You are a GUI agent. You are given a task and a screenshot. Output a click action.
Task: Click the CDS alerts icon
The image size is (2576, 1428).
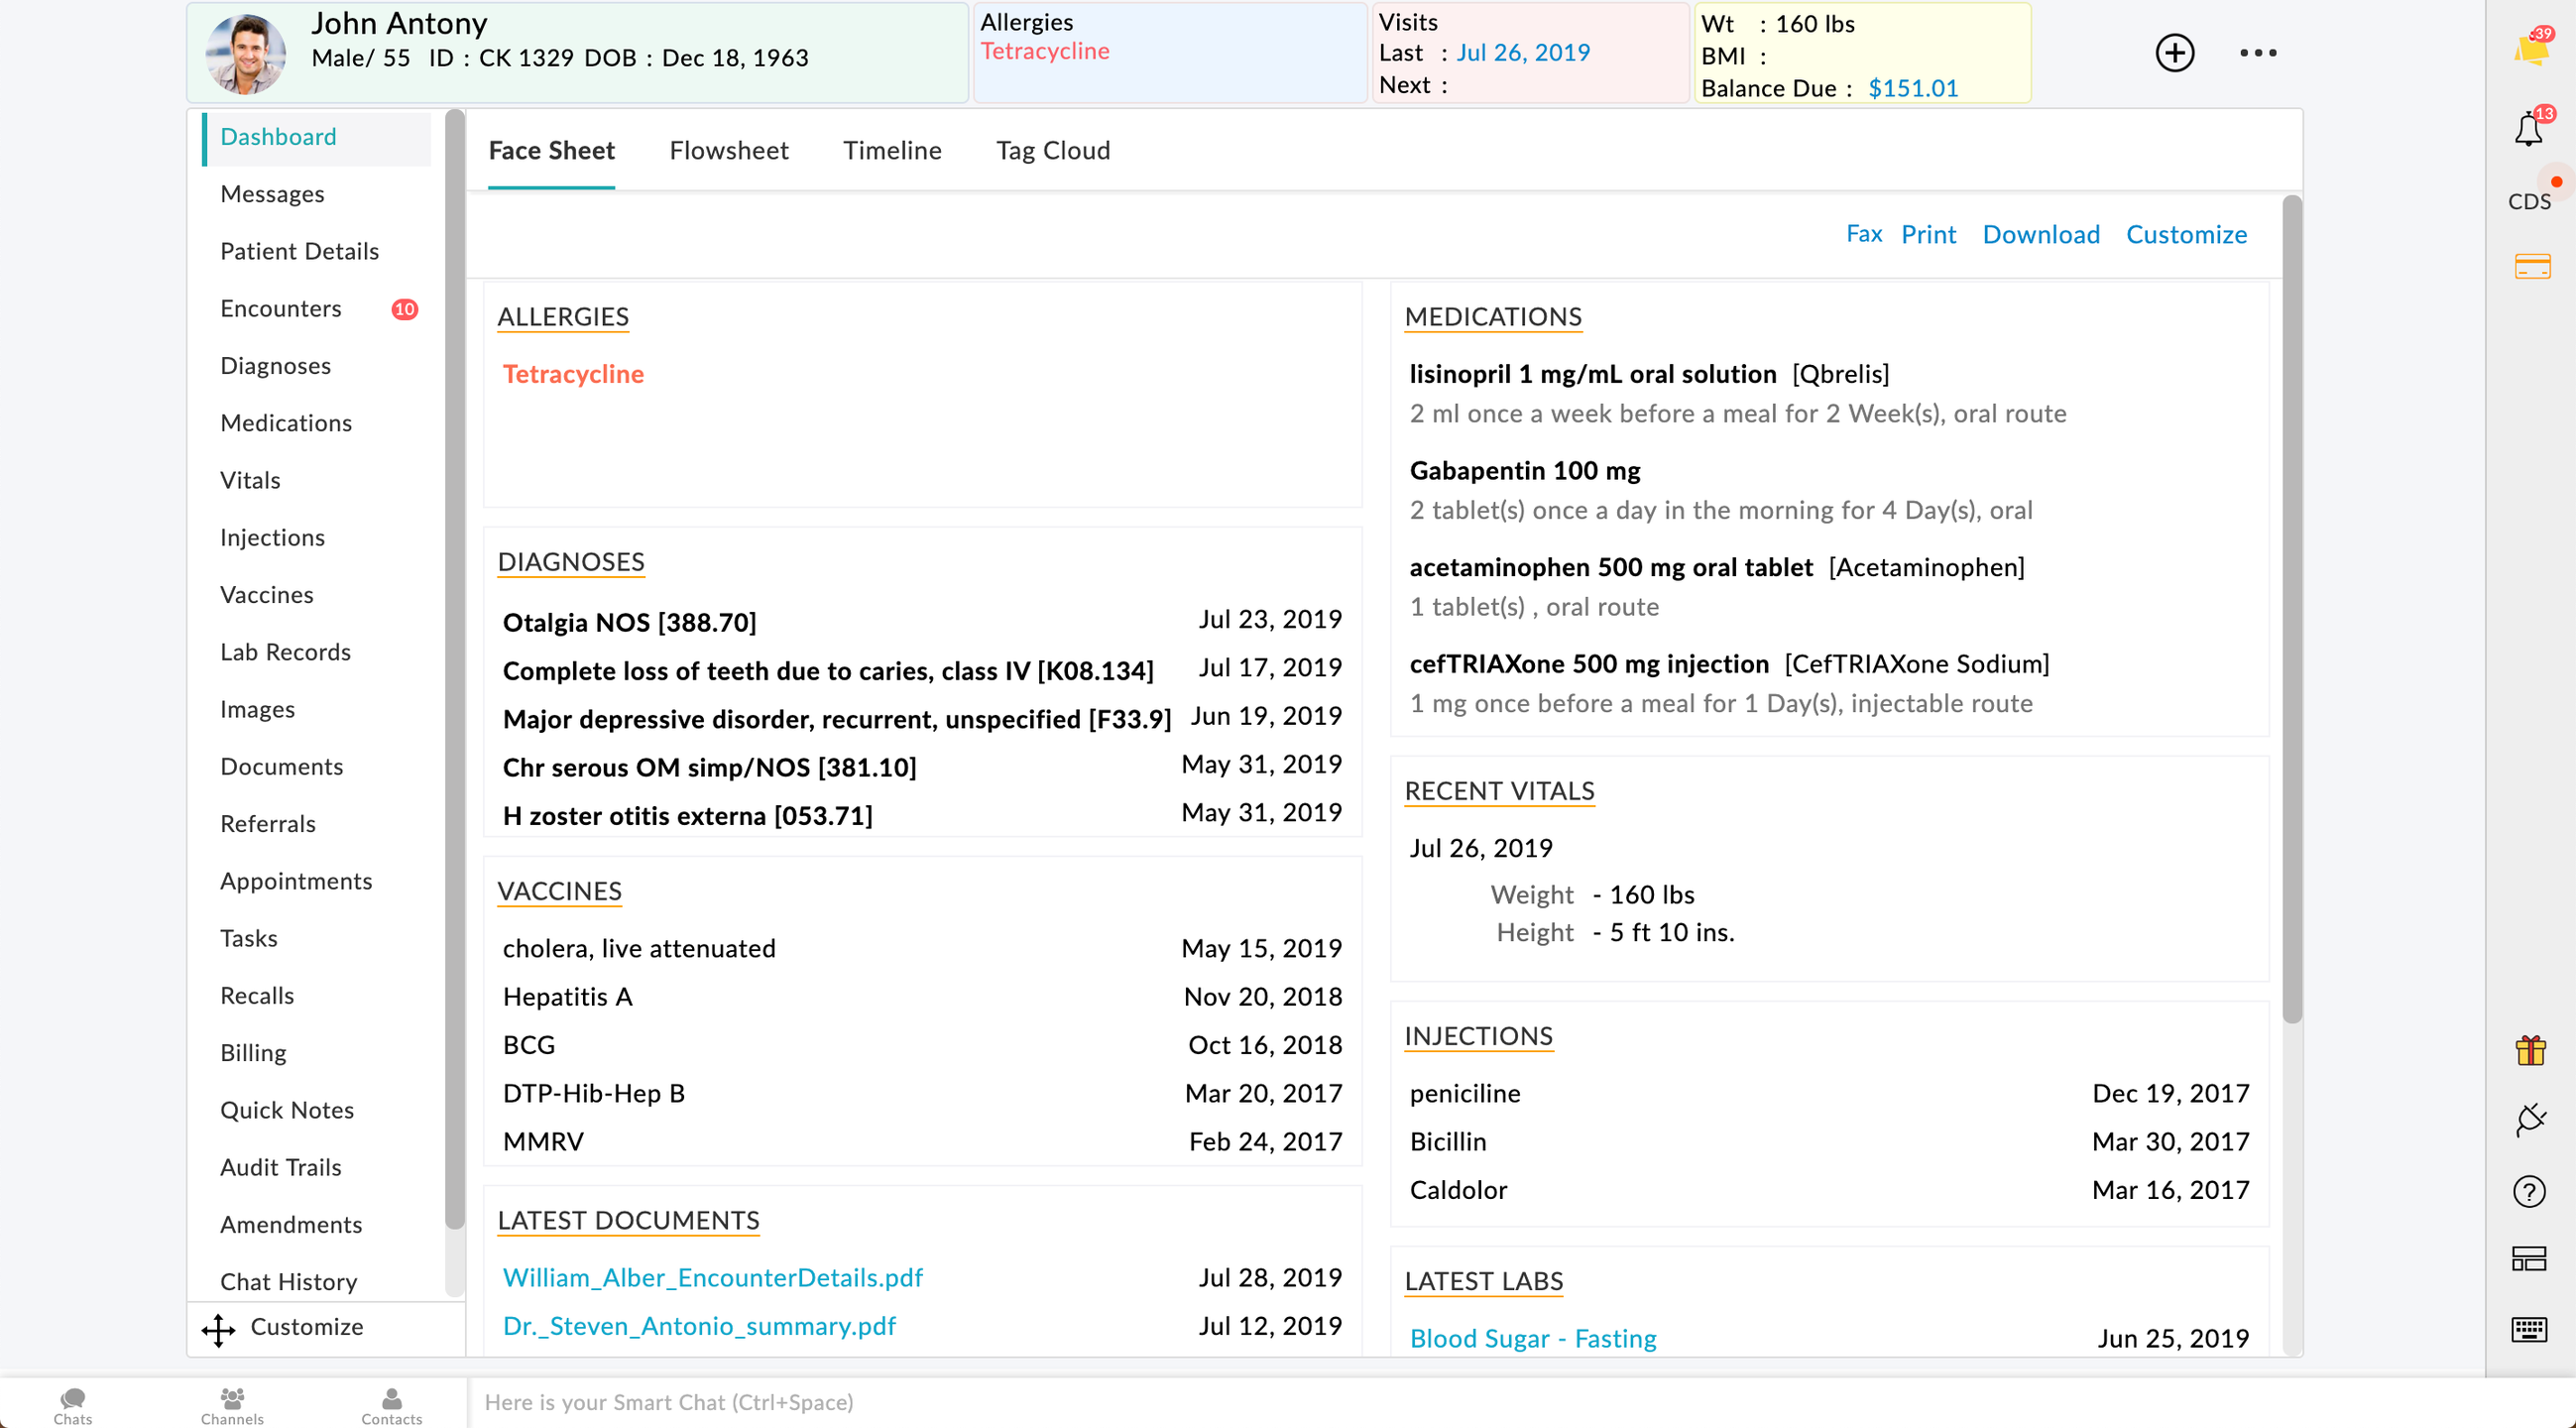tap(2529, 200)
